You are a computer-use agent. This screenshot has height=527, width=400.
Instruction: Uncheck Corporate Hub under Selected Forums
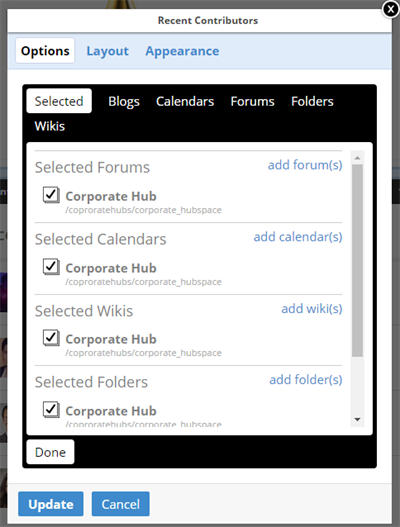(x=51, y=195)
